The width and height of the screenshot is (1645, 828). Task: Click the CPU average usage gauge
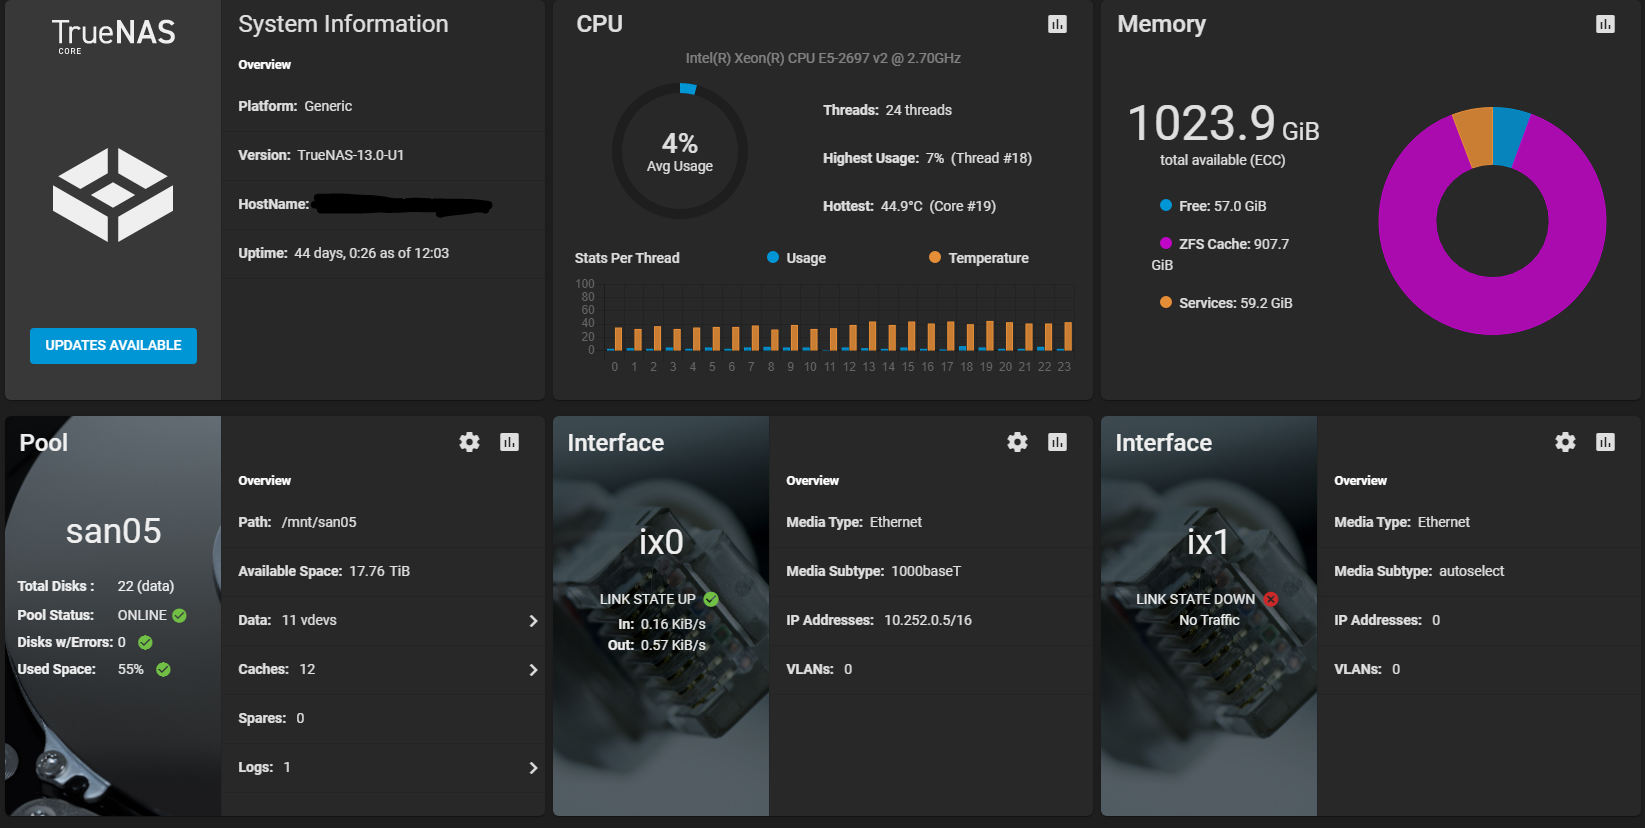680,151
